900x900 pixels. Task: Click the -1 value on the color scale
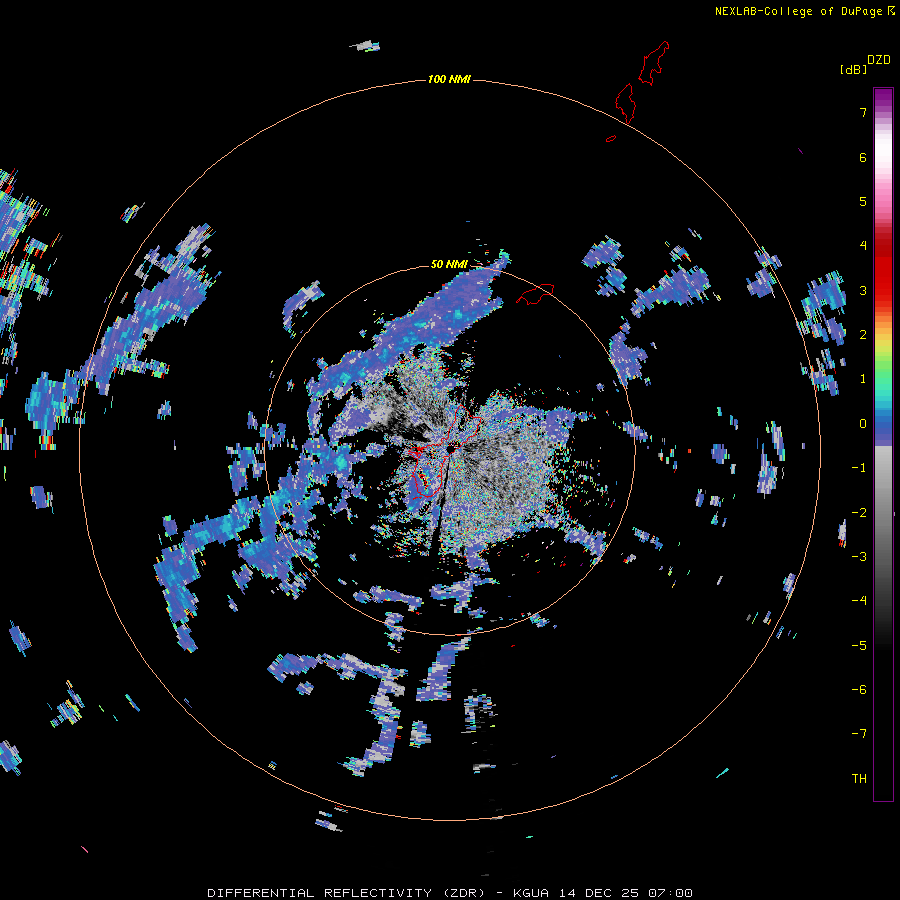click(859, 468)
